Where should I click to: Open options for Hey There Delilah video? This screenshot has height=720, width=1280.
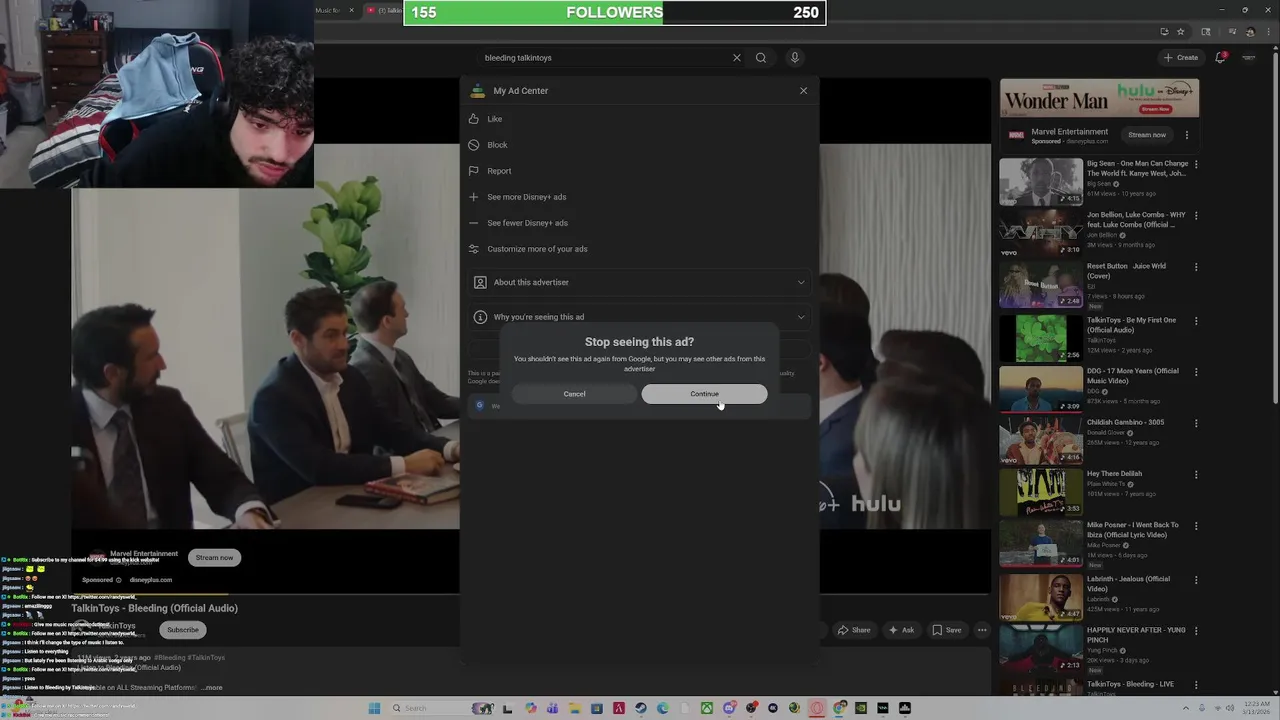1196,474
